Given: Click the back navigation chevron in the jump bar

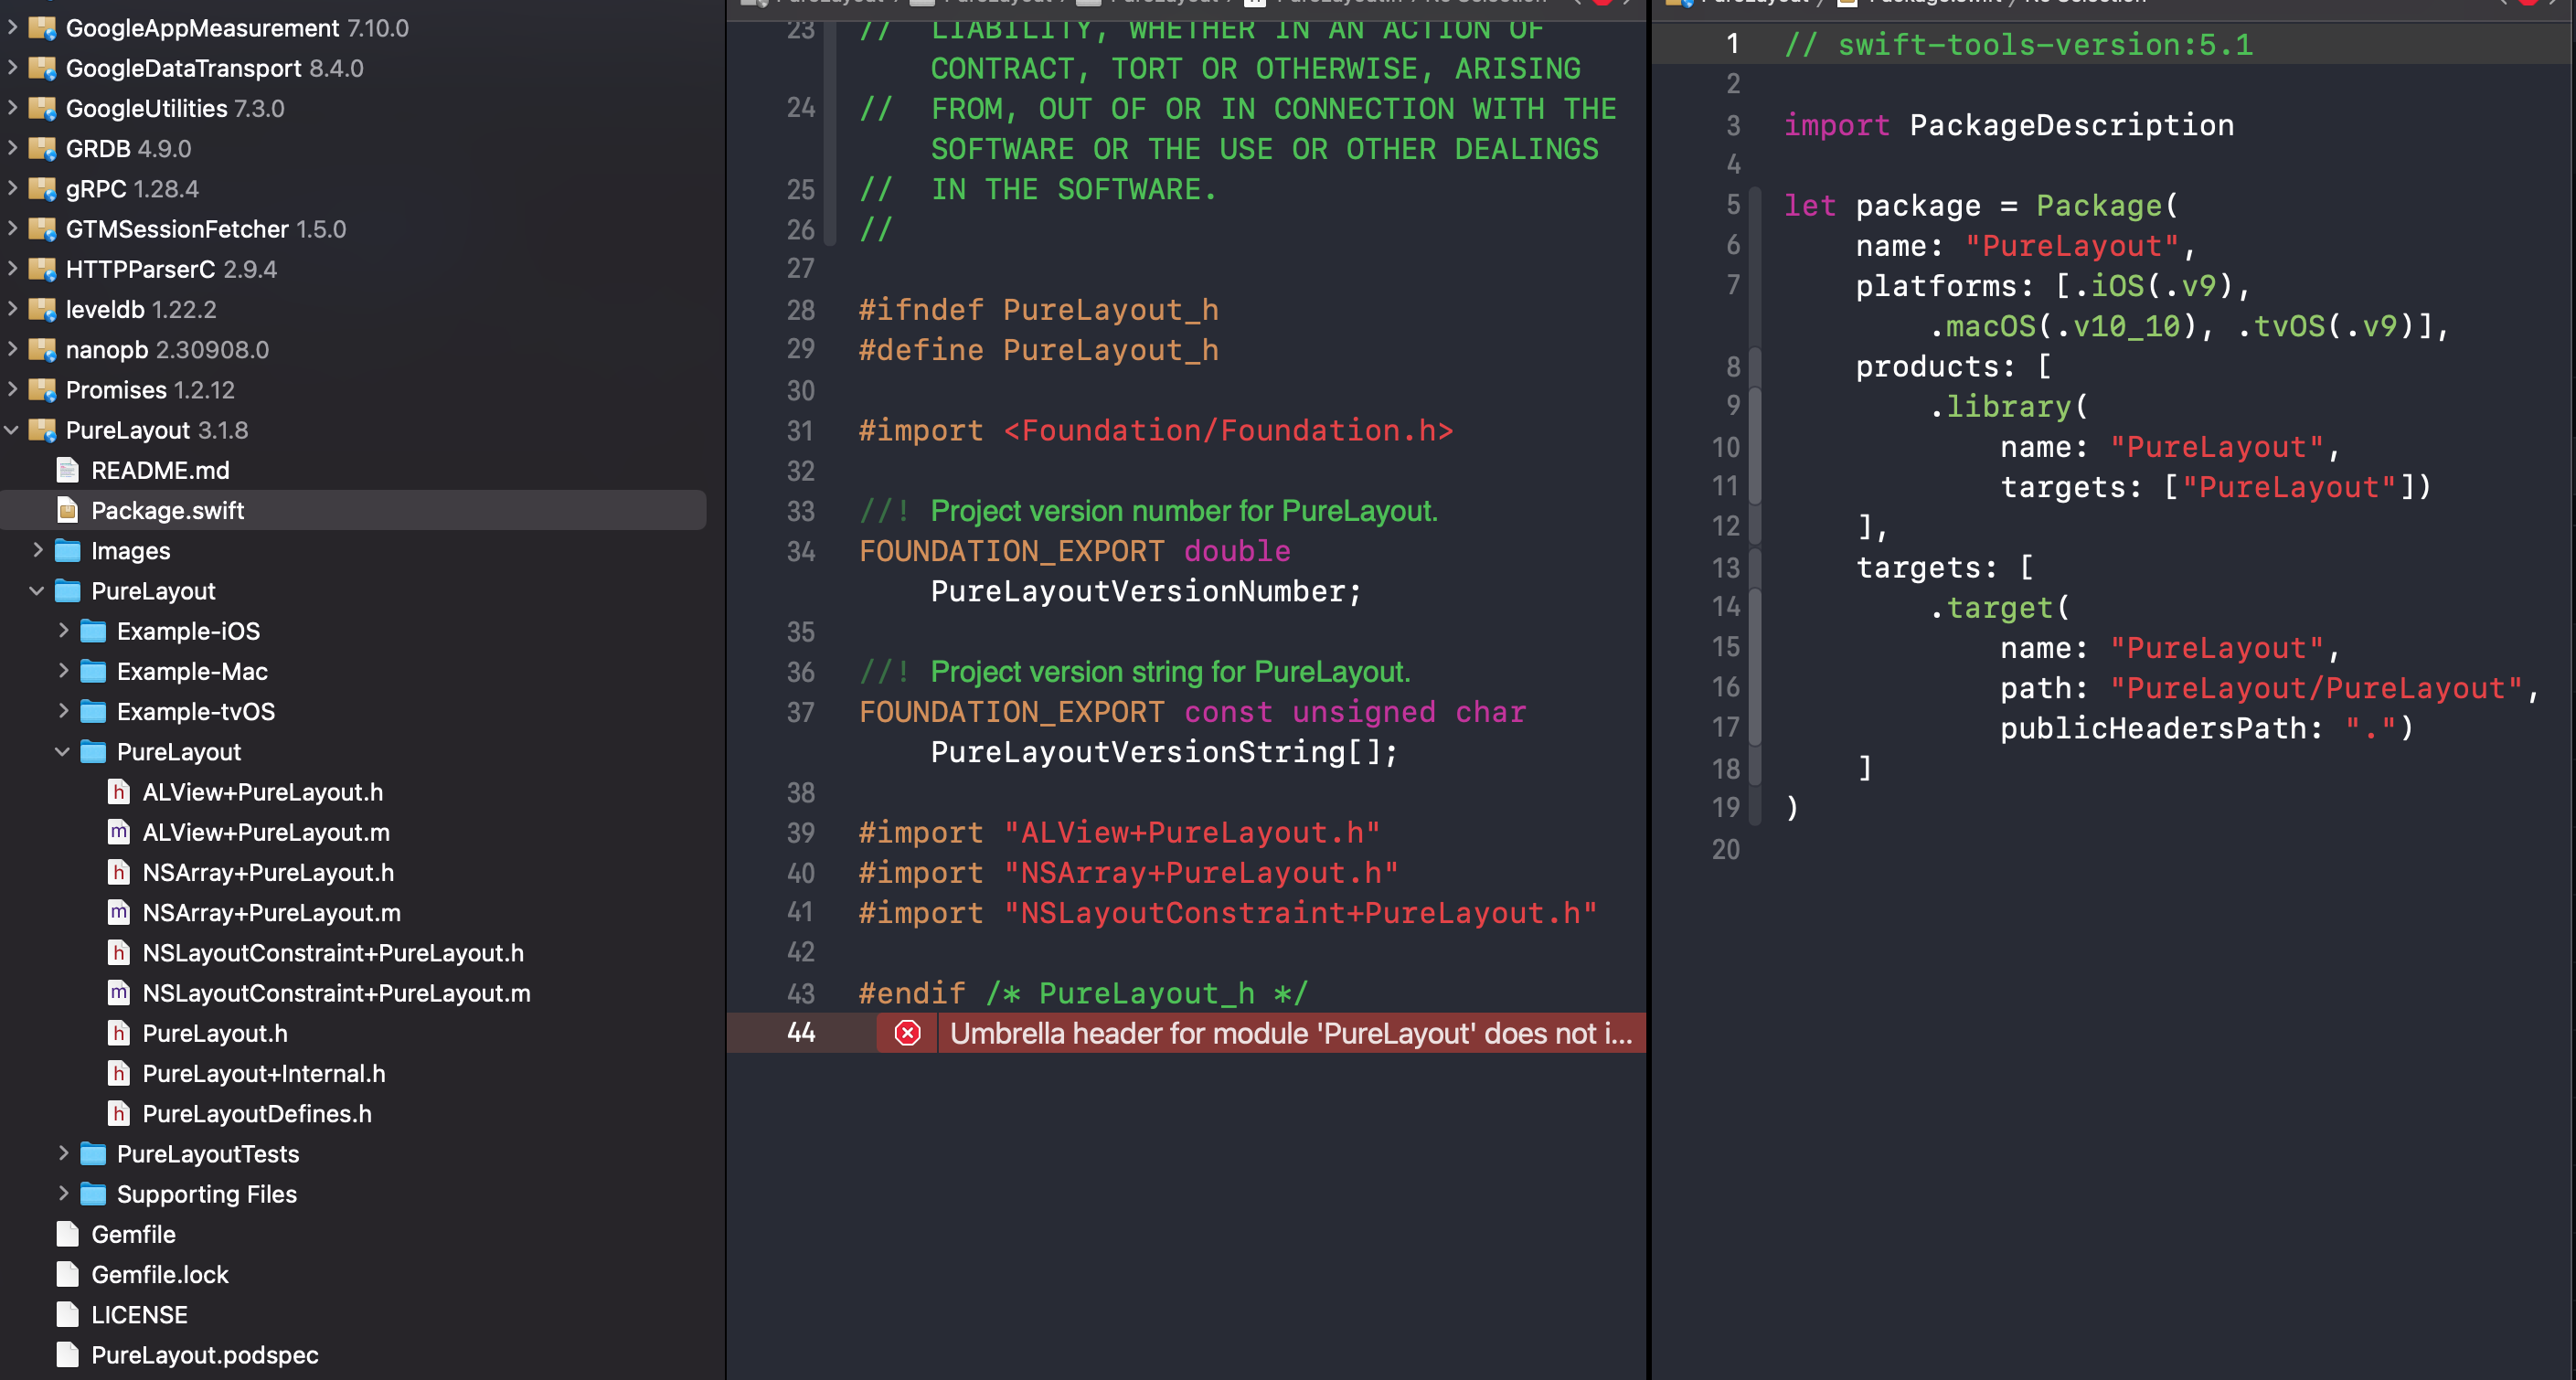Looking at the screenshot, I should [x=1578, y=3].
